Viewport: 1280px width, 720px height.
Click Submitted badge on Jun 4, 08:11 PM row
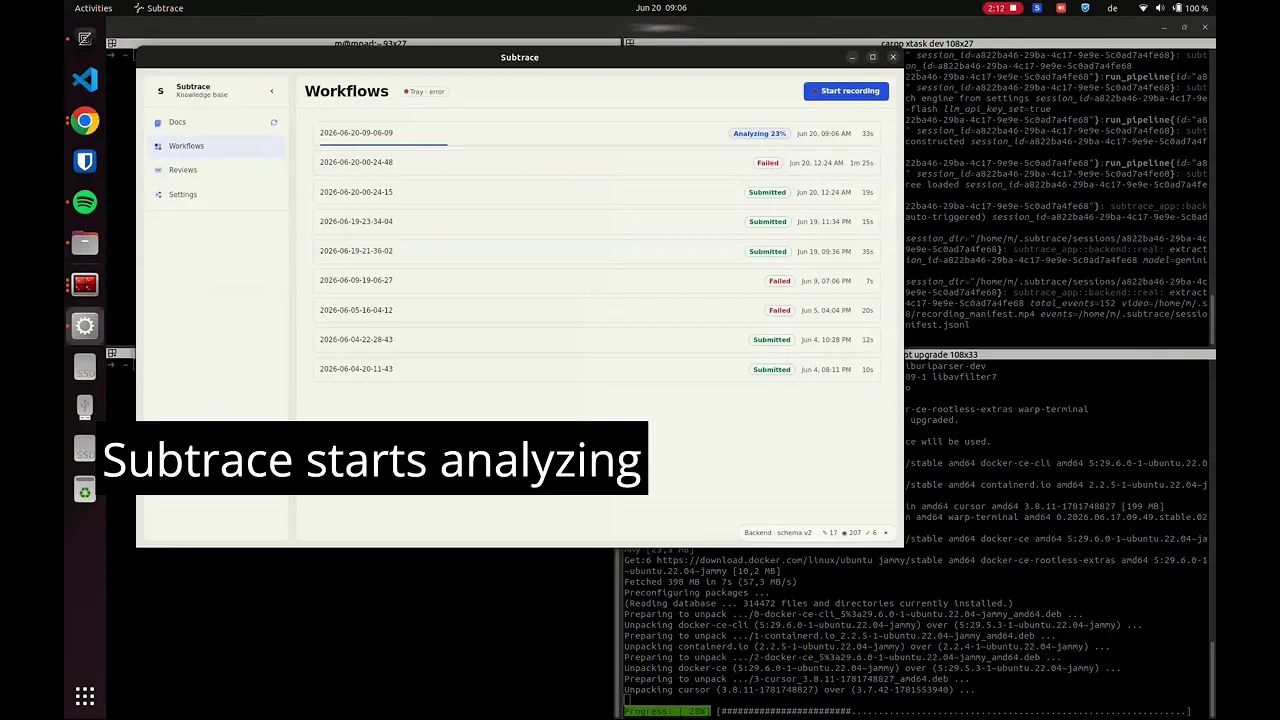pos(772,370)
